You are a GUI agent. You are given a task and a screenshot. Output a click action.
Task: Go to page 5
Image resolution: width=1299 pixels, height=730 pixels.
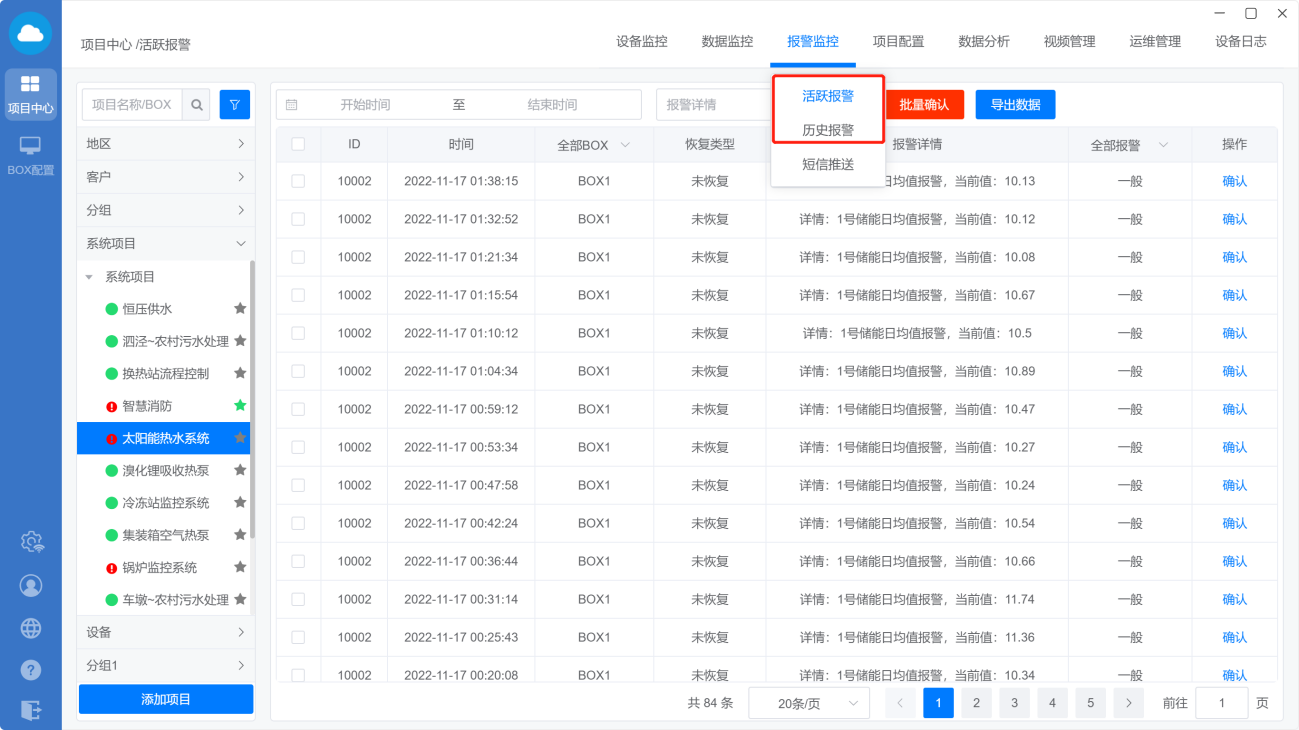click(x=1090, y=703)
